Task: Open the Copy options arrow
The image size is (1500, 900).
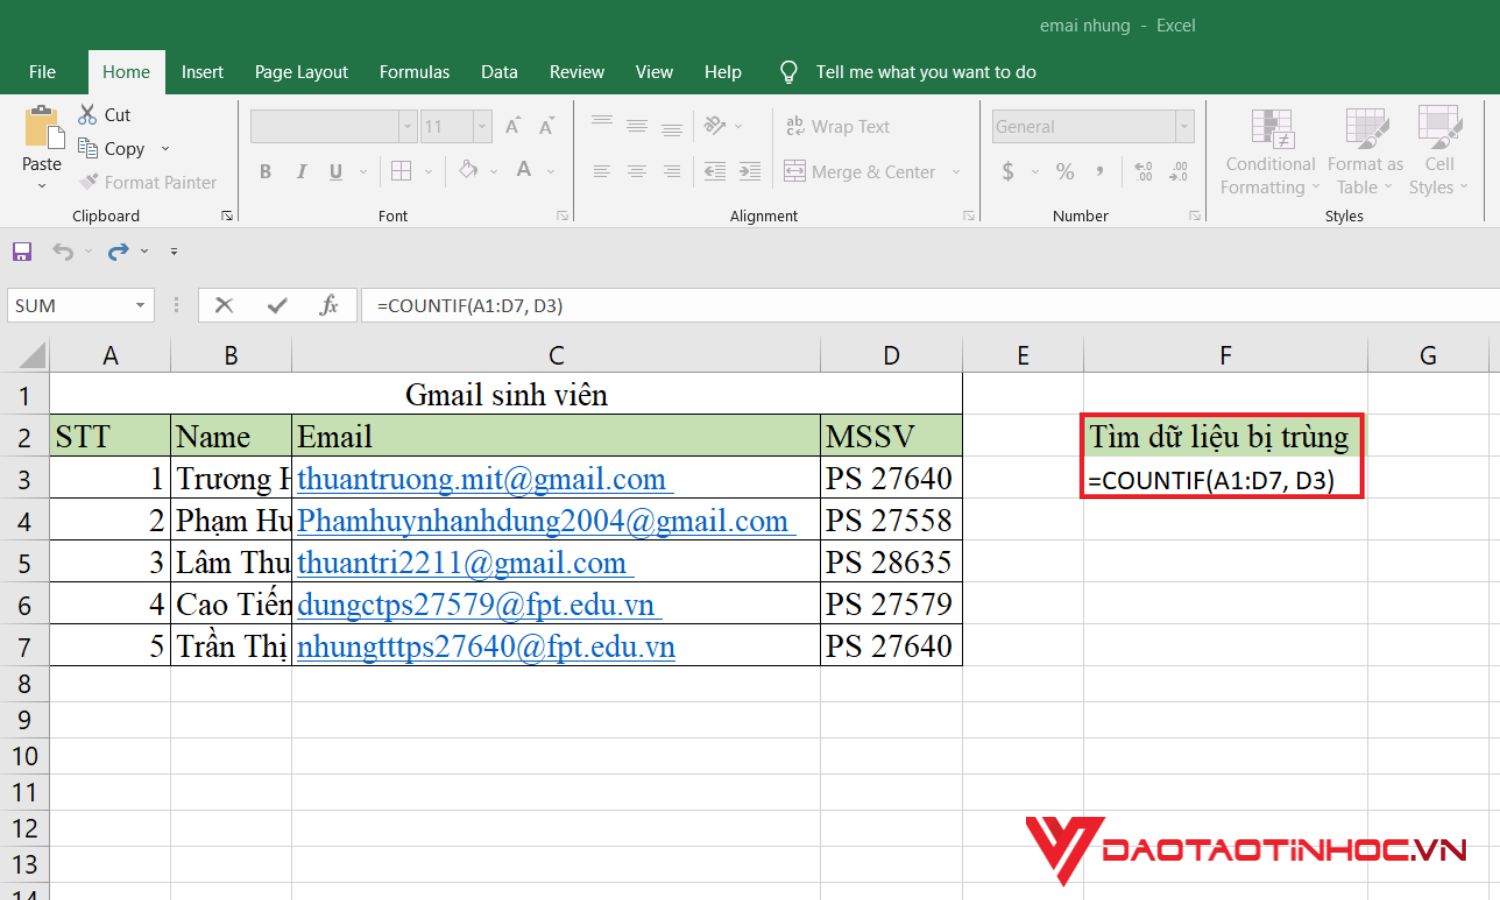Action: coord(165,149)
